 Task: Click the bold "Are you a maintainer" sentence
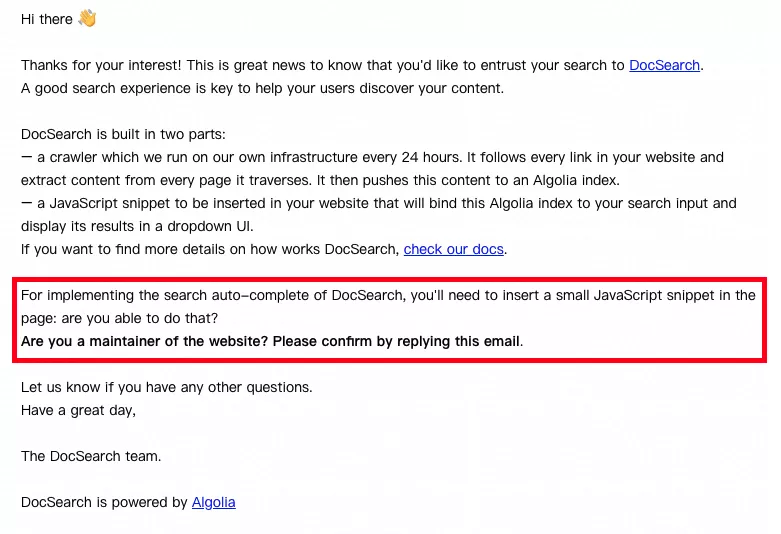[x=270, y=341]
